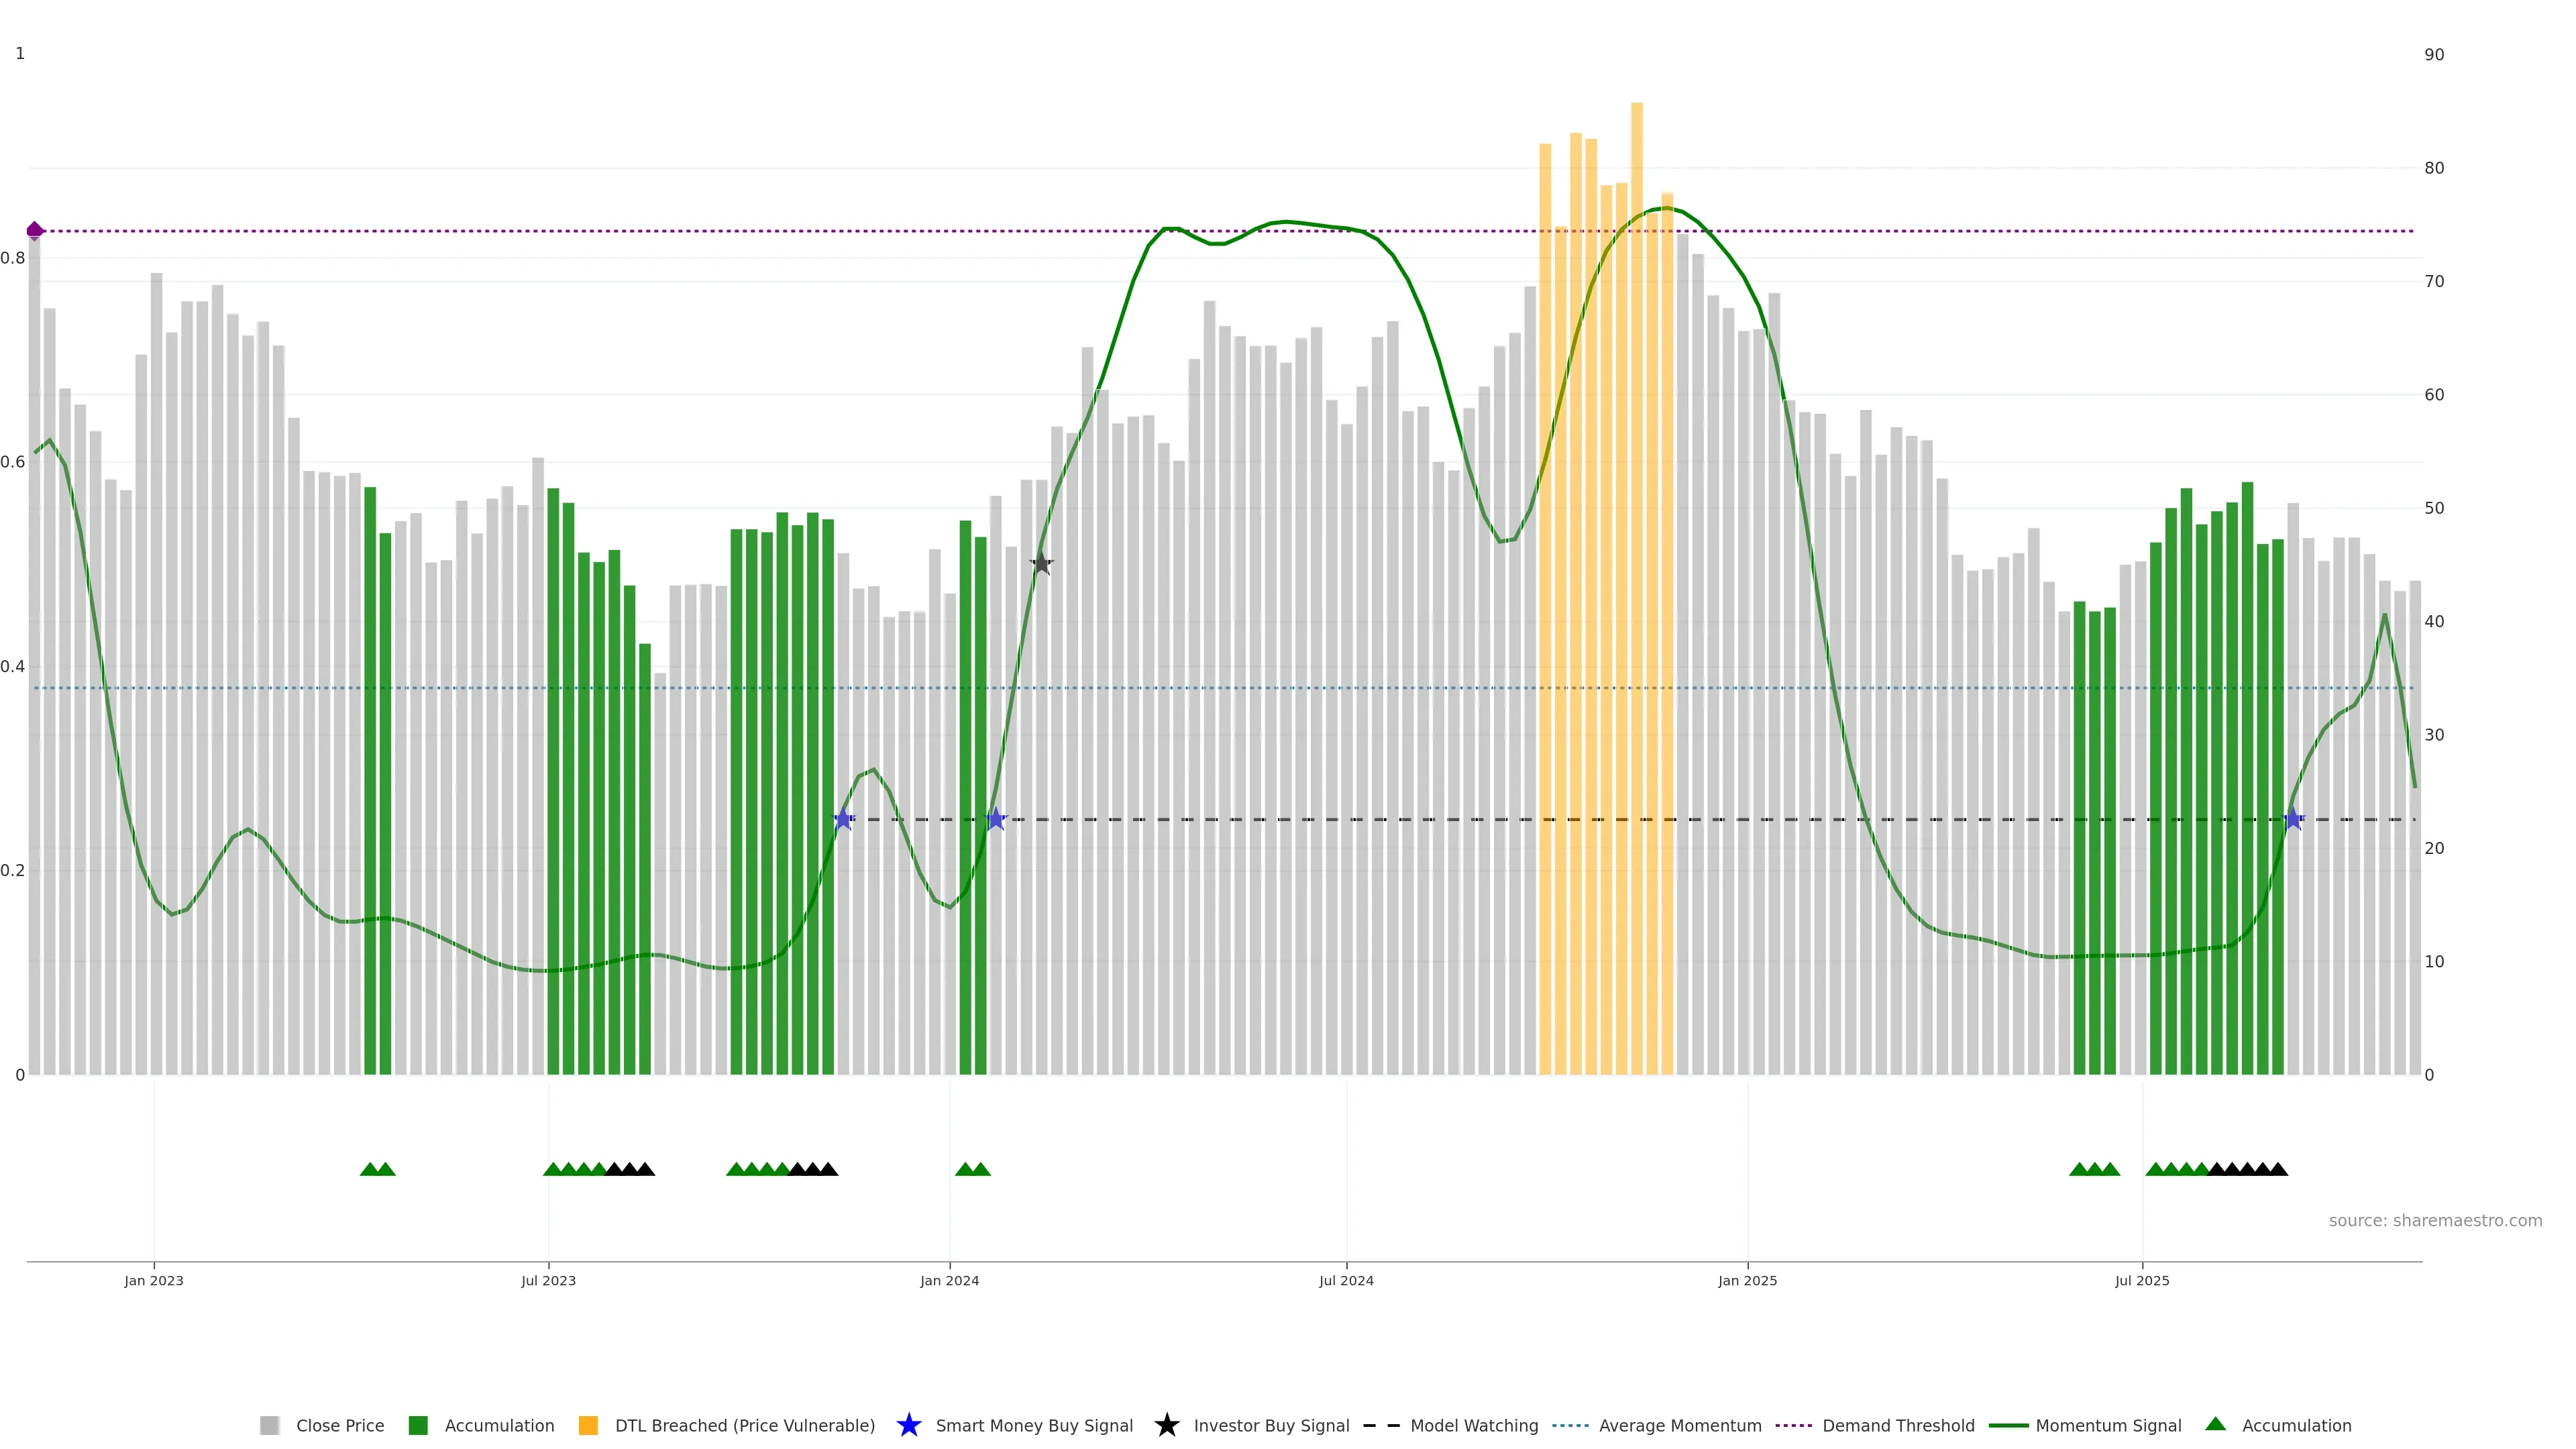This screenshot has width=2576, height=1449.
Task: Toggle Close Price legend entry
Action: [339, 1426]
